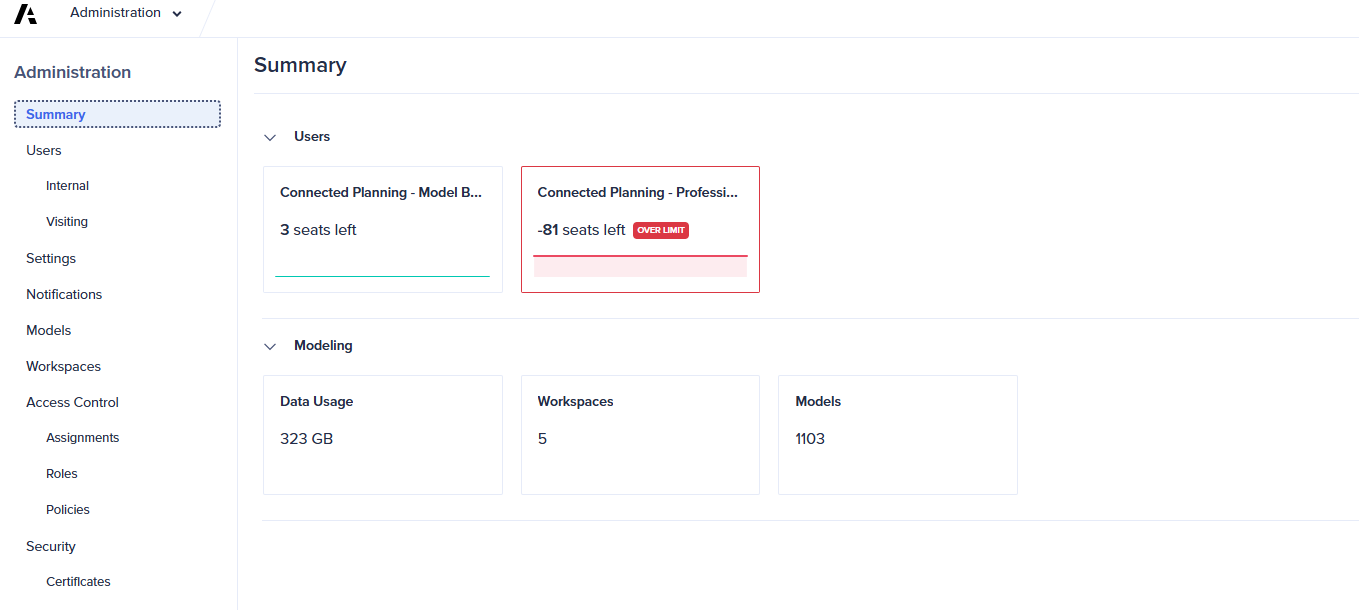
Task: Click the Modeling section label
Action: [323, 346]
